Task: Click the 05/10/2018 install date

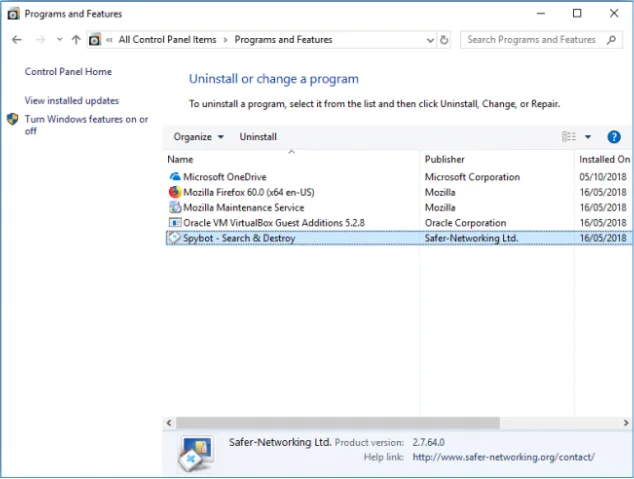Action: click(x=603, y=177)
